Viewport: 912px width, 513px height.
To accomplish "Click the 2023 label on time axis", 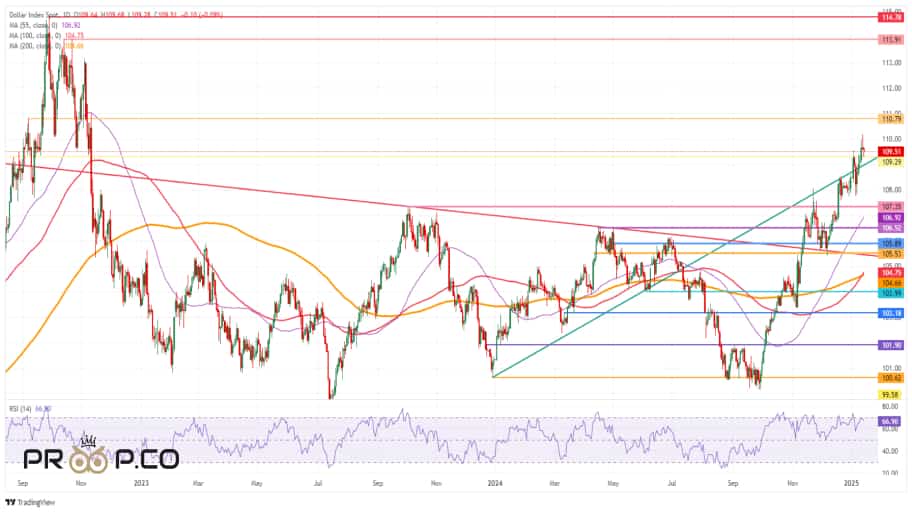I will pos(141,483).
